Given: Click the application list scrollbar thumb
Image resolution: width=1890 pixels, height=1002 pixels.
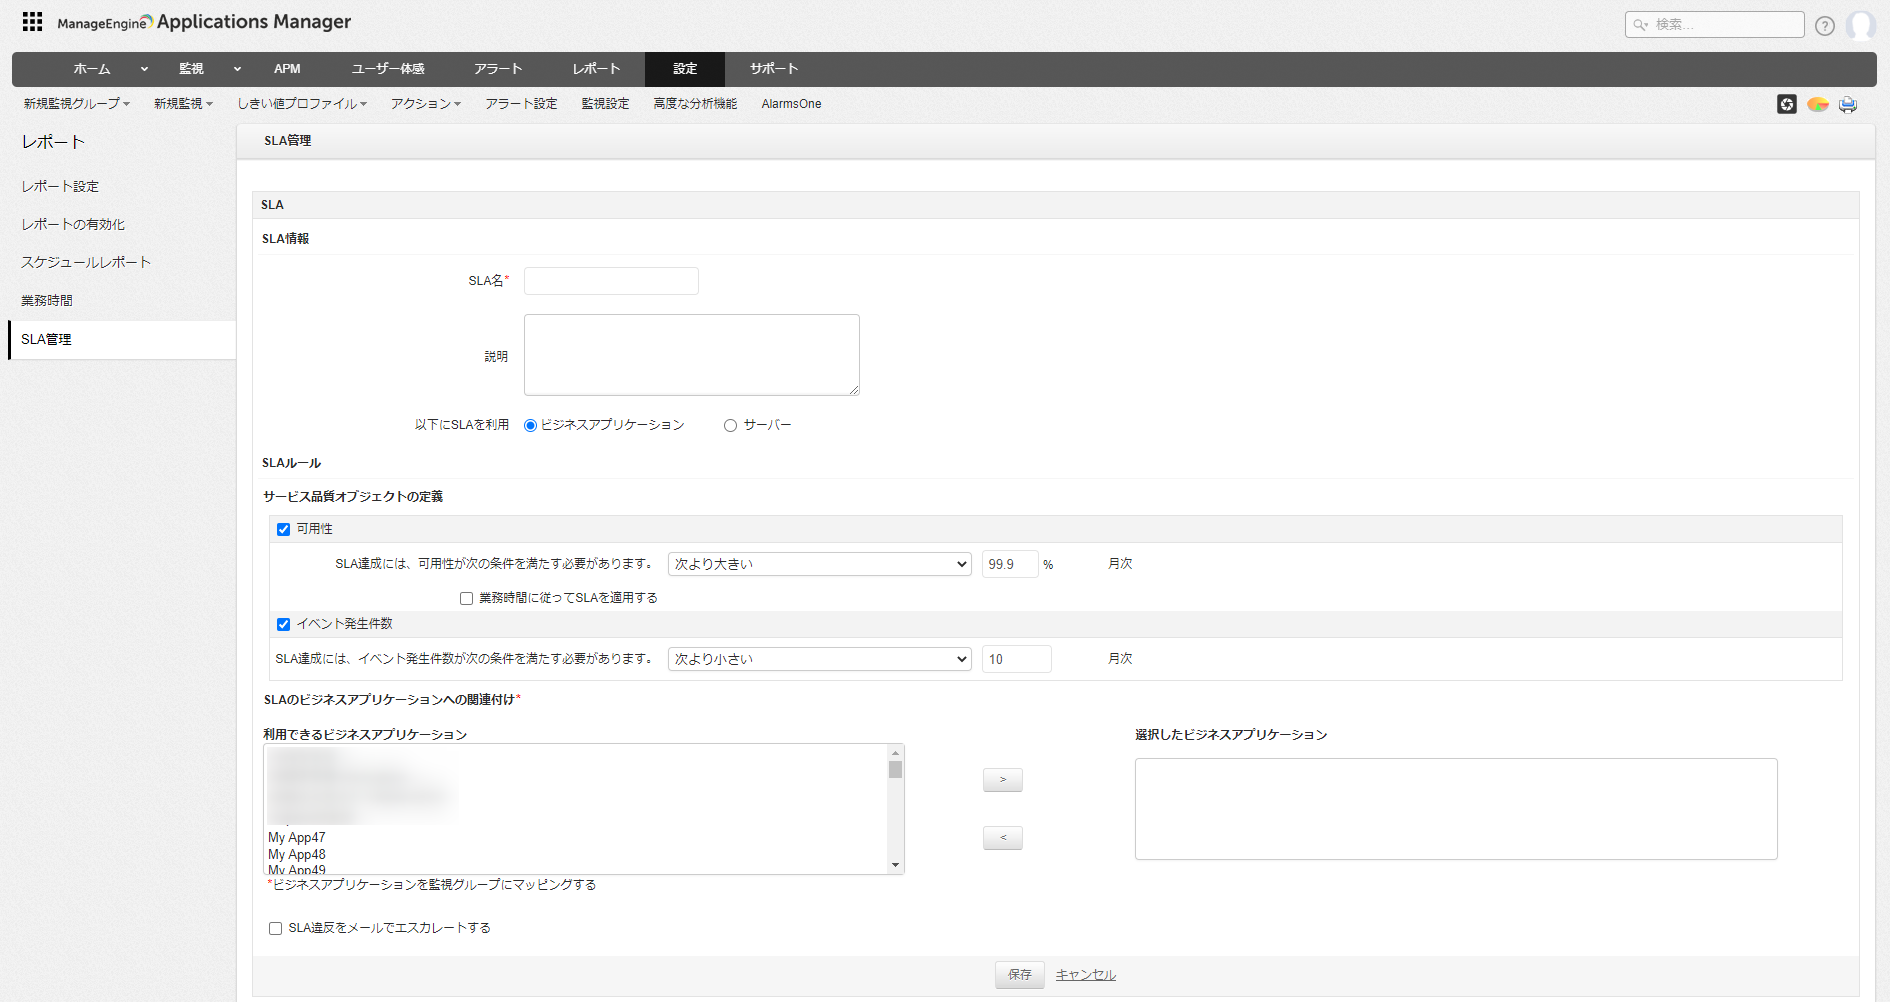Looking at the screenshot, I should [x=895, y=769].
